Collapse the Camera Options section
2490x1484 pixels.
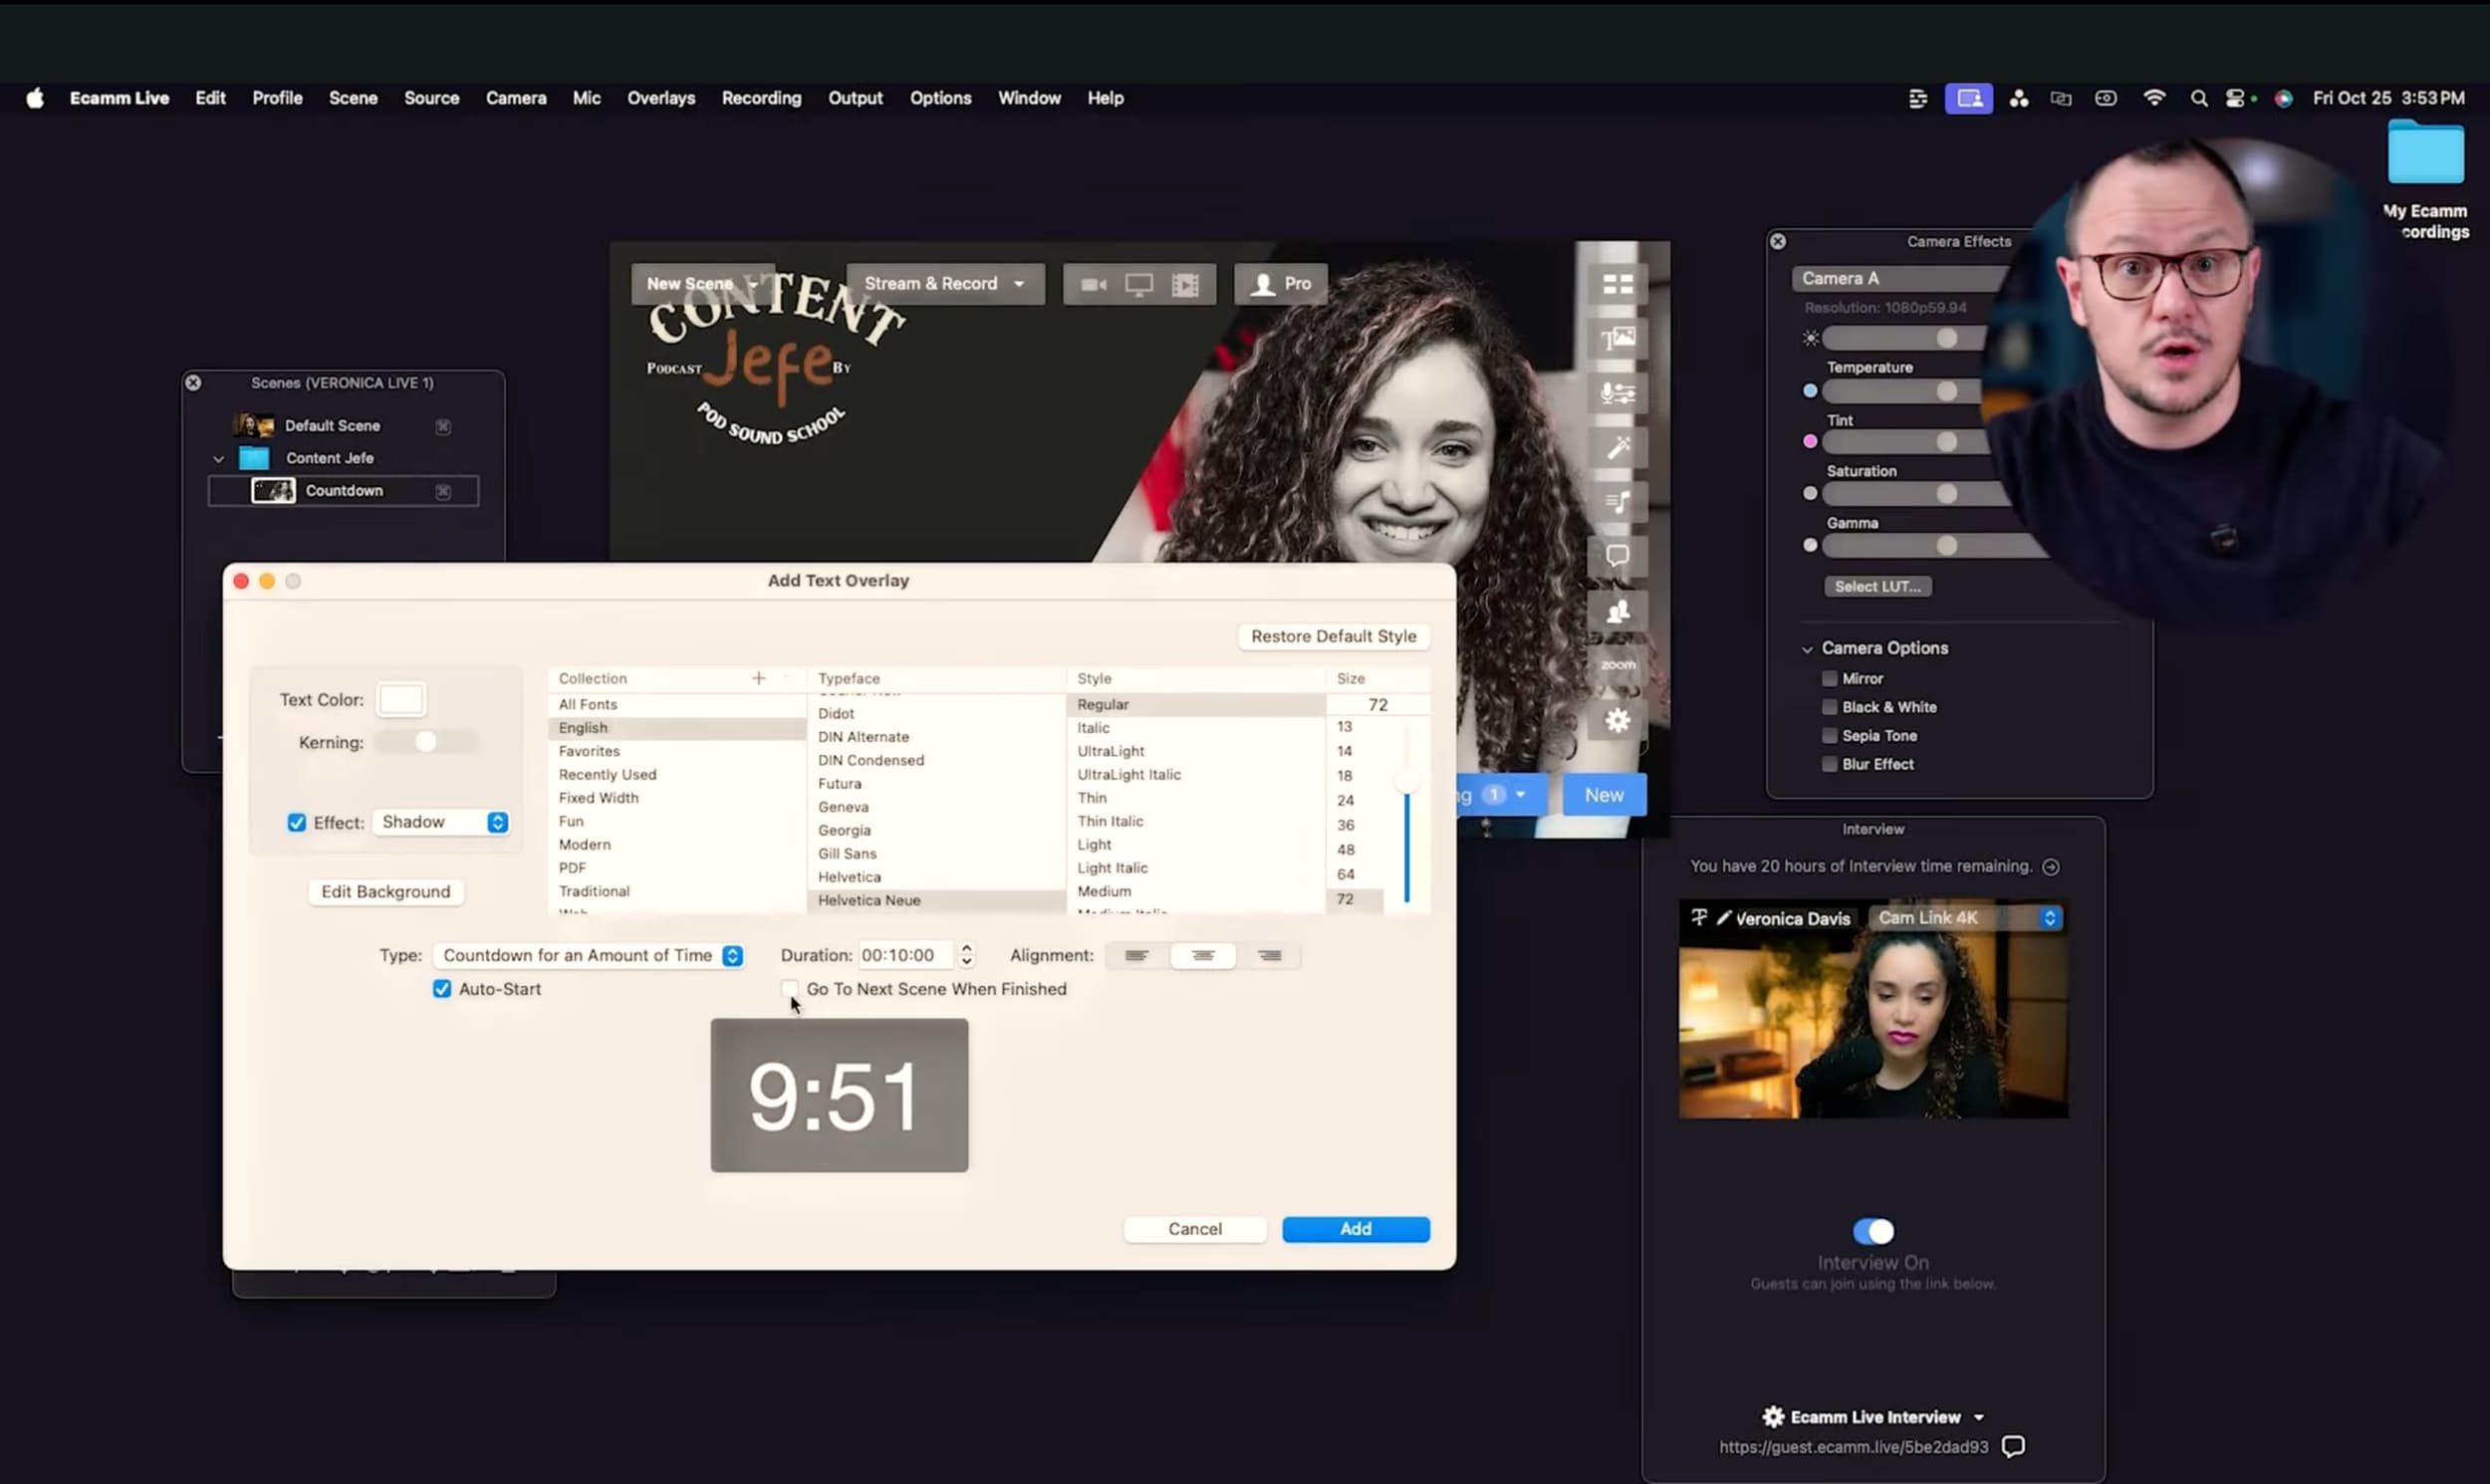pyautogui.click(x=1807, y=649)
